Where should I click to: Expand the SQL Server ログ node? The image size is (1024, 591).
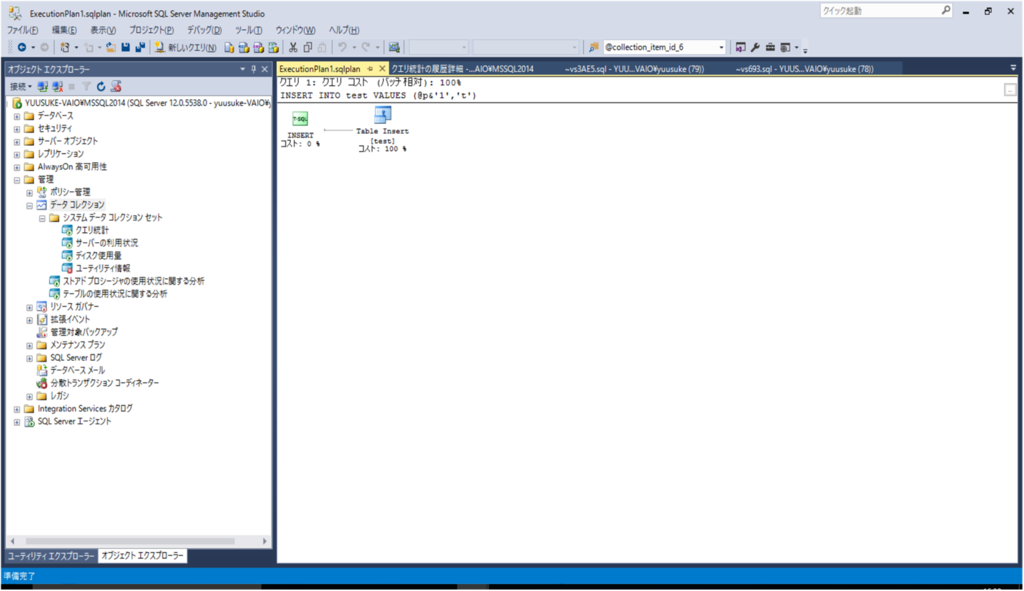29,359
